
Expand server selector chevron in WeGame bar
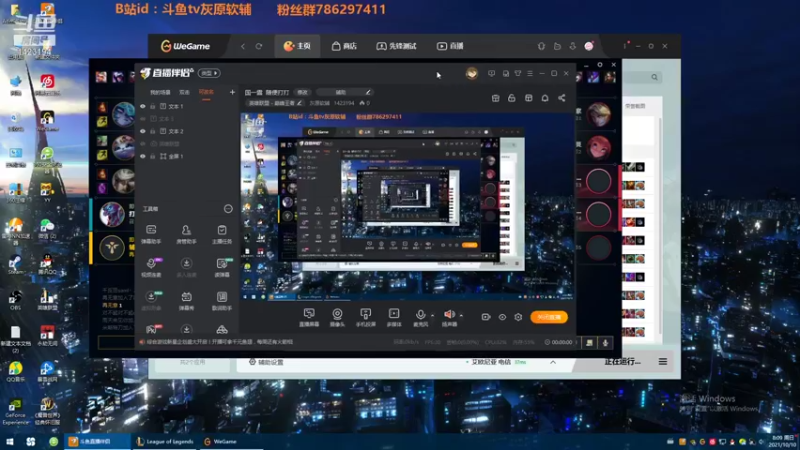[x=553, y=362]
